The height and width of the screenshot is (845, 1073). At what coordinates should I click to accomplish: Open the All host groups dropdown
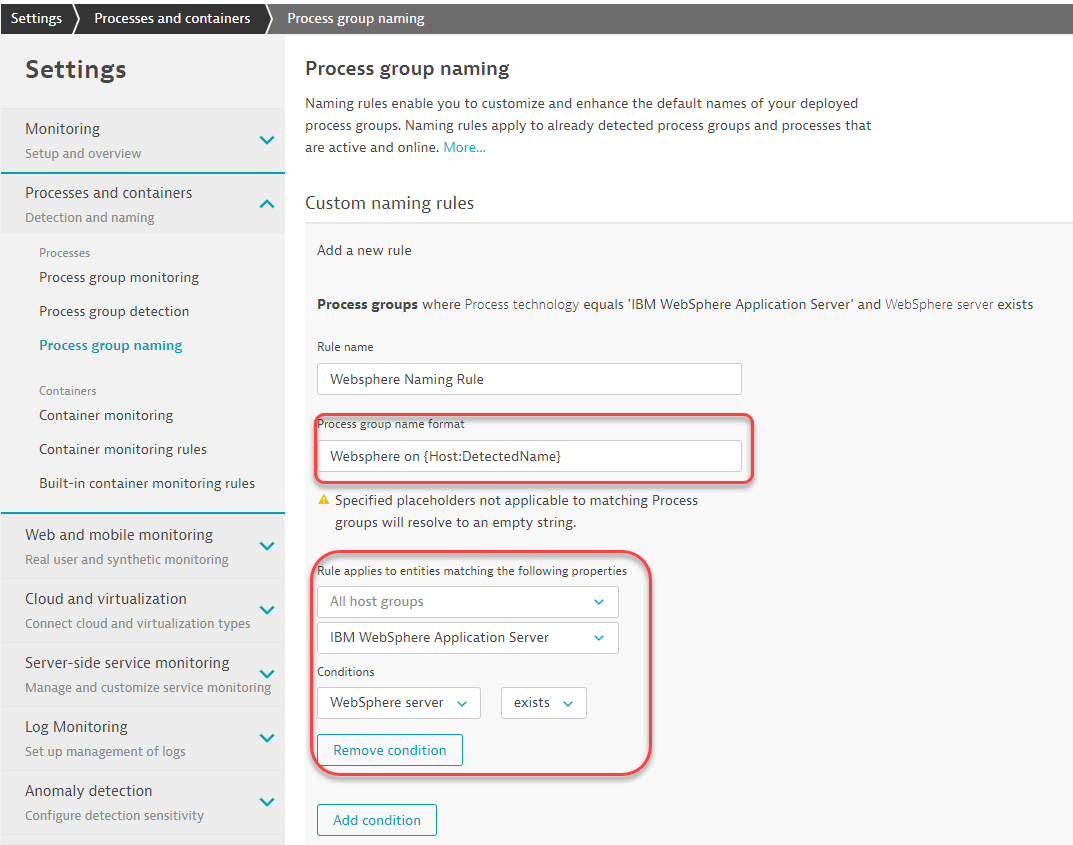(467, 601)
